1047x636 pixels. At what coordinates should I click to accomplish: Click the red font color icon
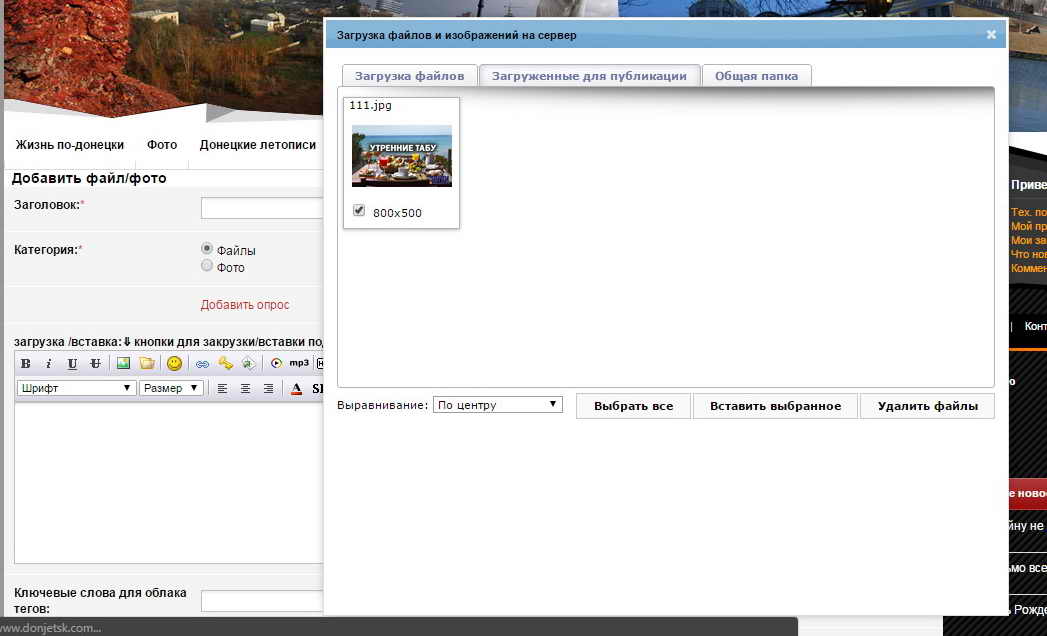coord(296,388)
